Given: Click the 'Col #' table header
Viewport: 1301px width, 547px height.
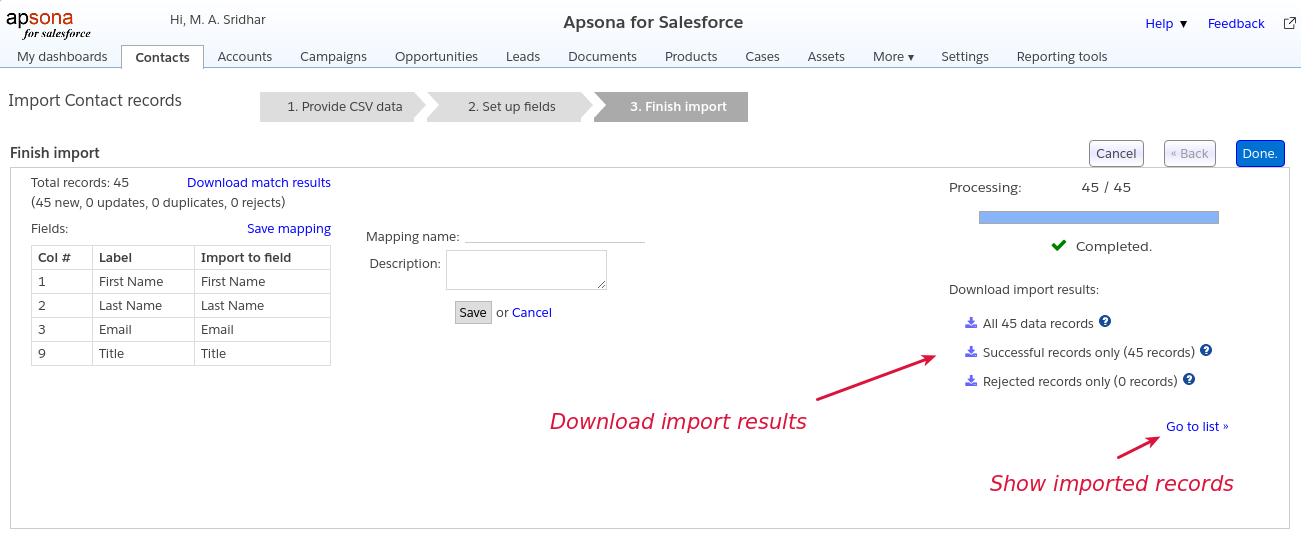Looking at the screenshot, I should pos(62,258).
